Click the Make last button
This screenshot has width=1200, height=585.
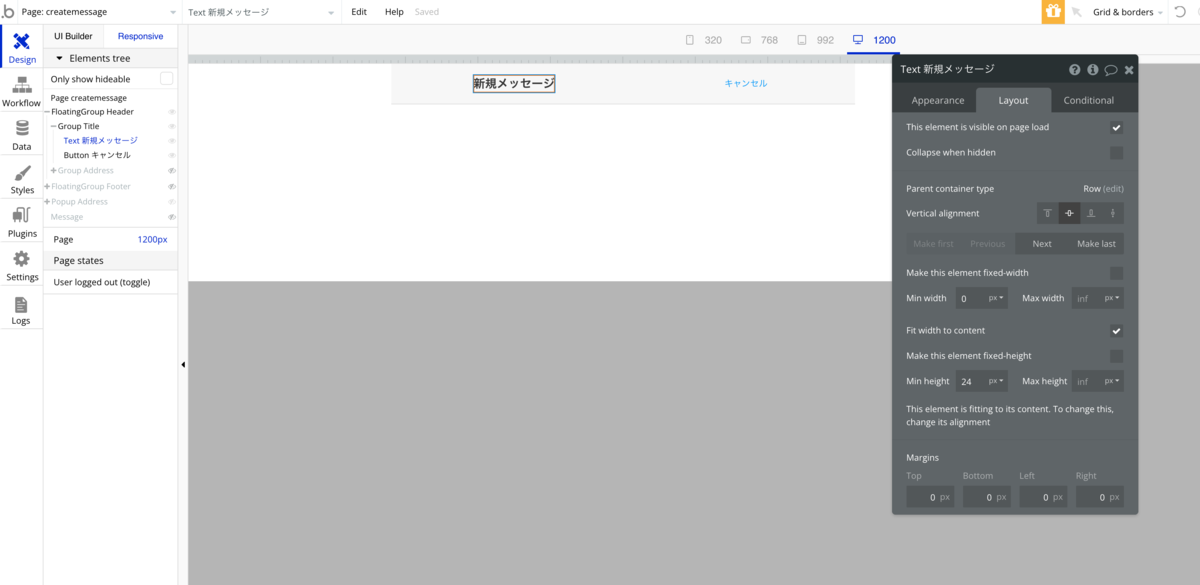1096,244
